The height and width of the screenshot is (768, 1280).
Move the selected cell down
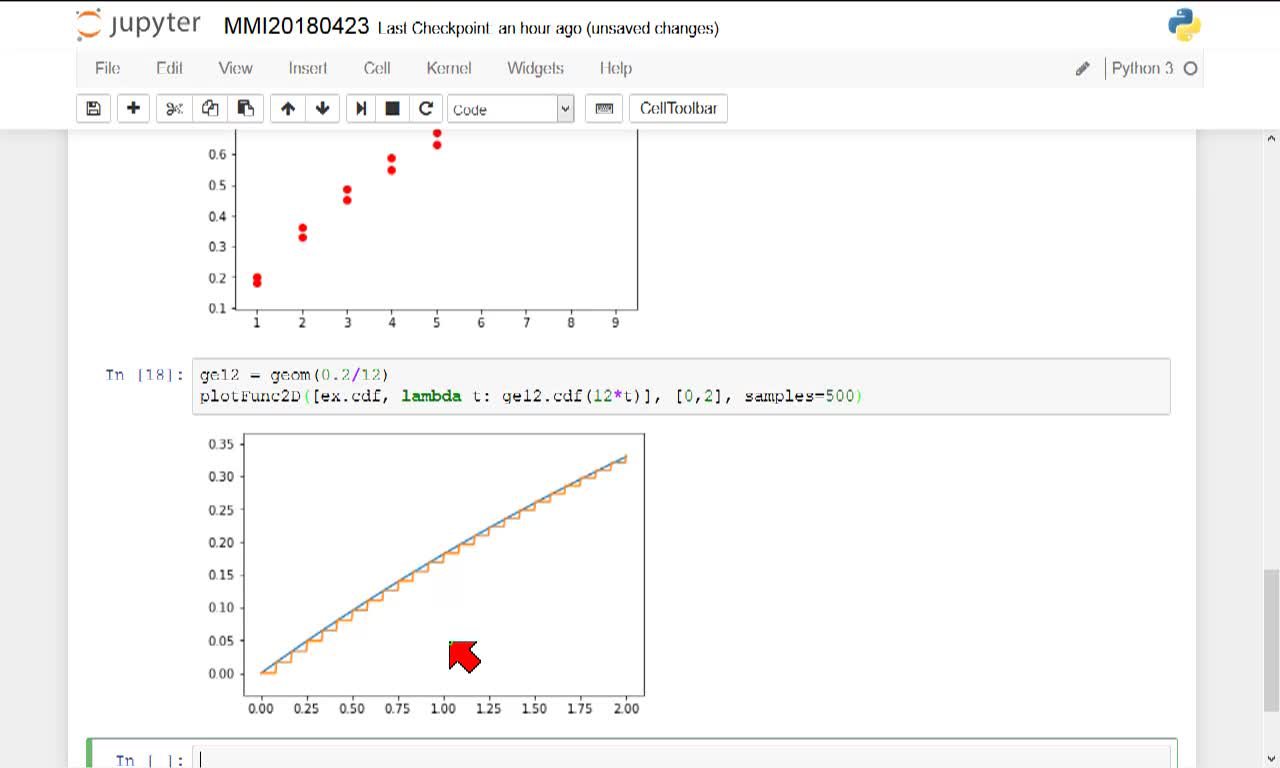(x=322, y=108)
